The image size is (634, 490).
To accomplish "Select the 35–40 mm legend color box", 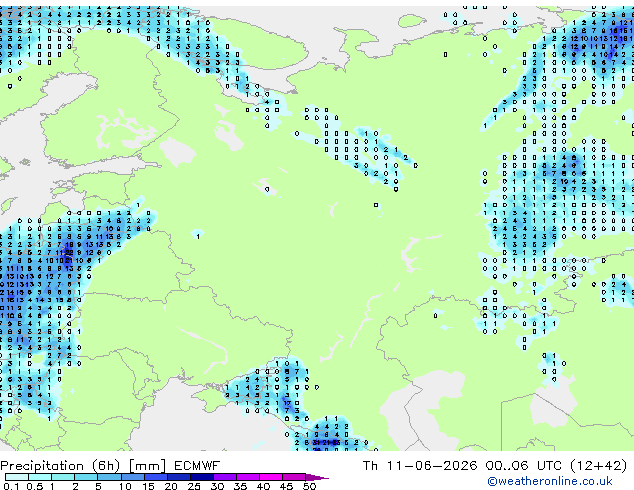I will (x=247, y=477).
